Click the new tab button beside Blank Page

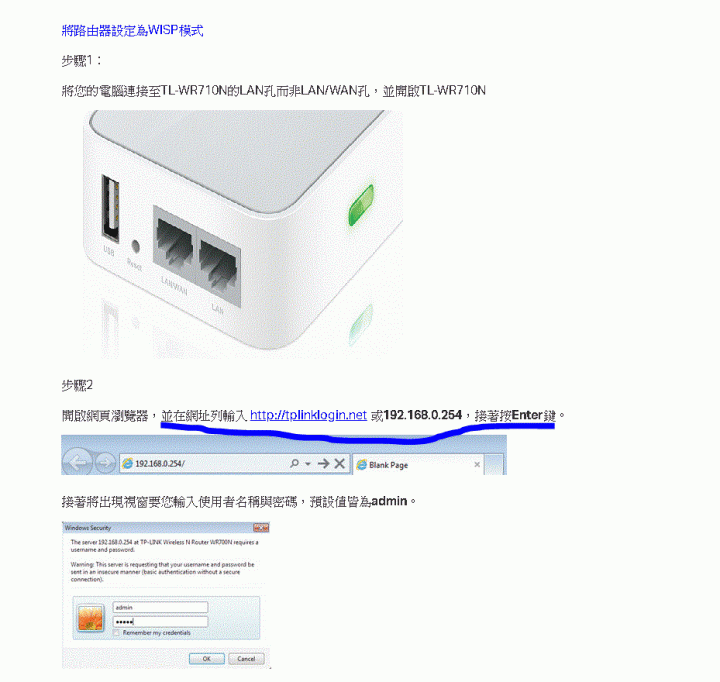[493, 465]
